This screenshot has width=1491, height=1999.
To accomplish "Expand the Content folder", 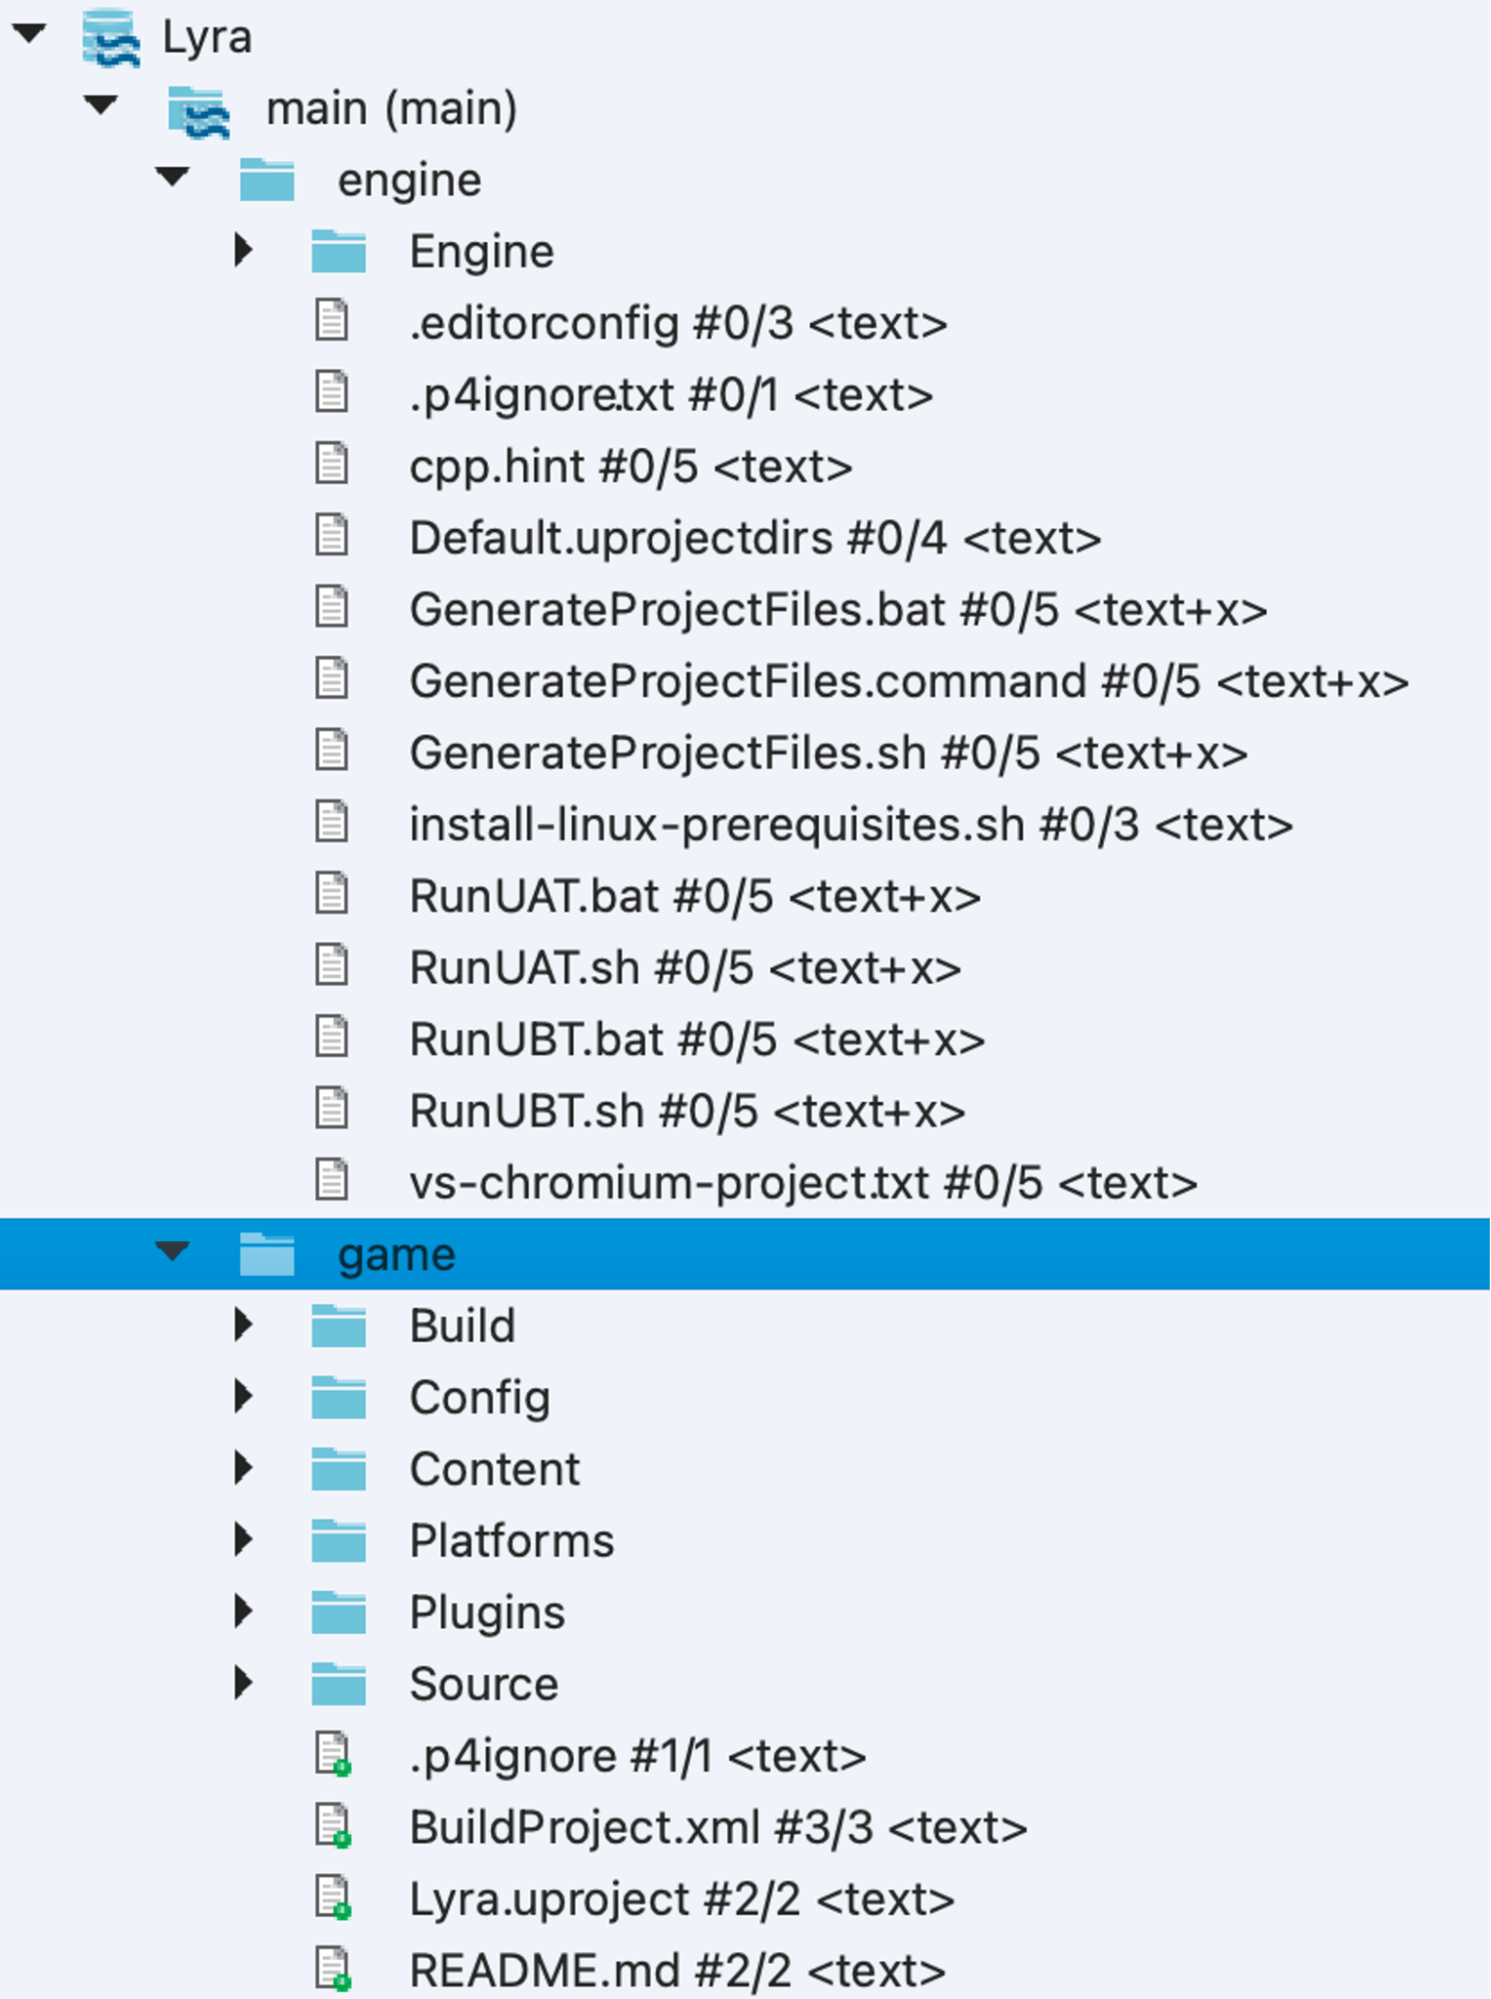I will click(x=243, y=1468).
